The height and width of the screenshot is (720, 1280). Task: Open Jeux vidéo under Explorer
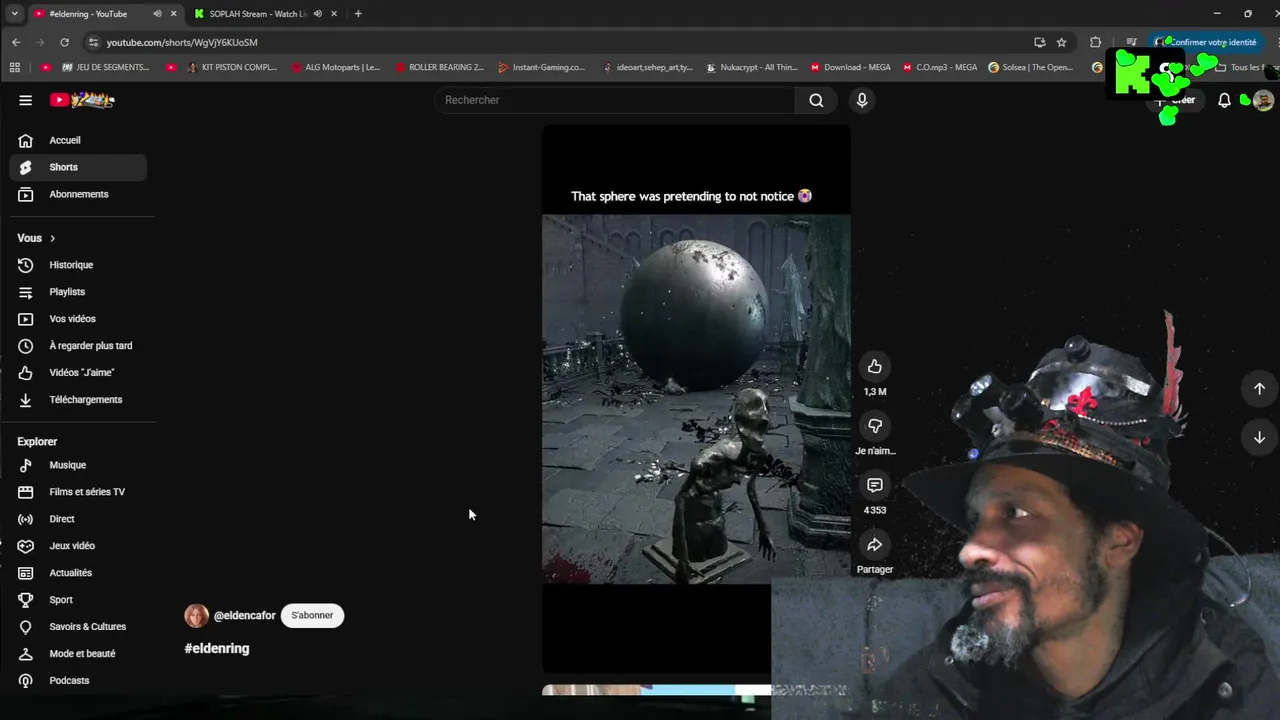78,546
